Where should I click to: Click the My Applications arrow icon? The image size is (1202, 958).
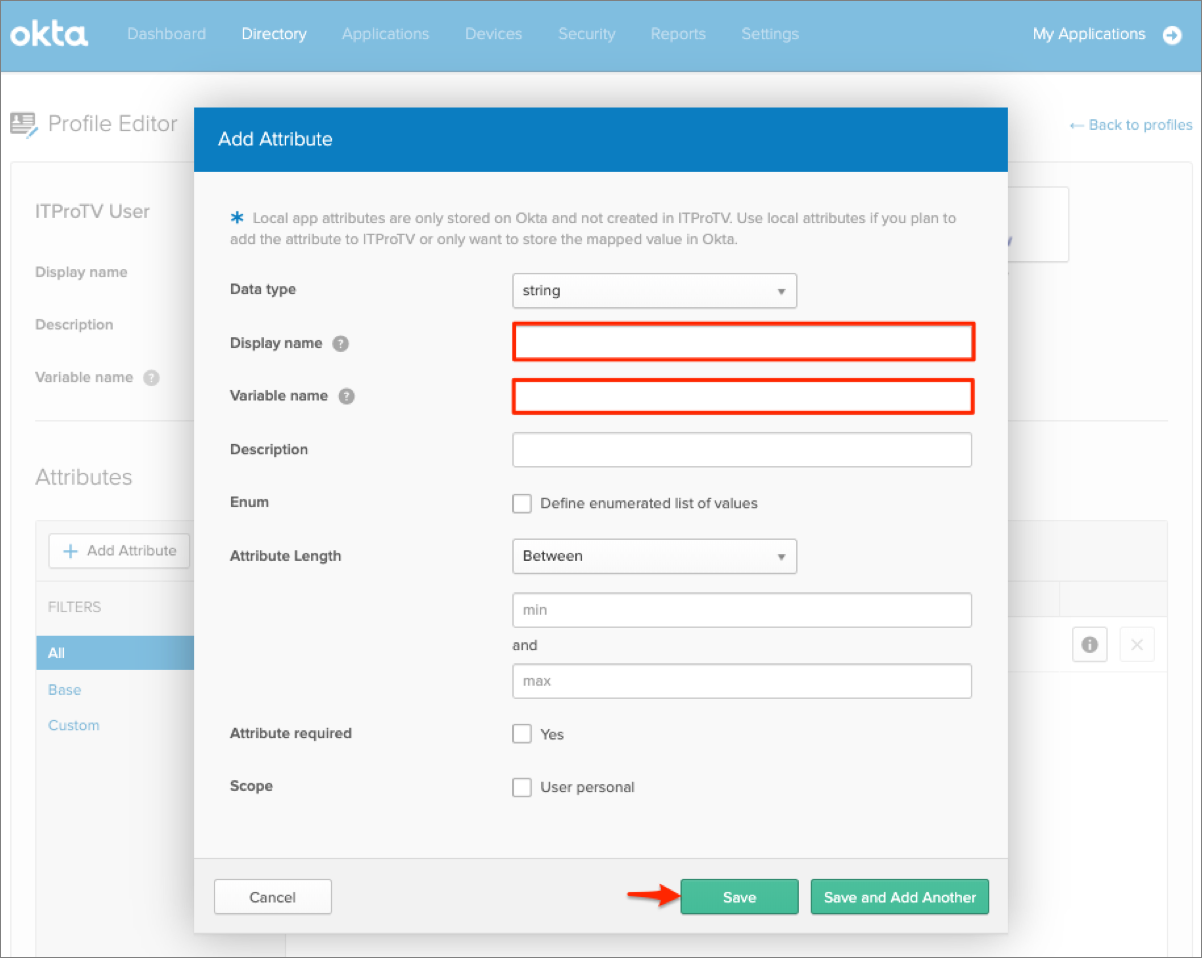click(x=1172, y=35)
